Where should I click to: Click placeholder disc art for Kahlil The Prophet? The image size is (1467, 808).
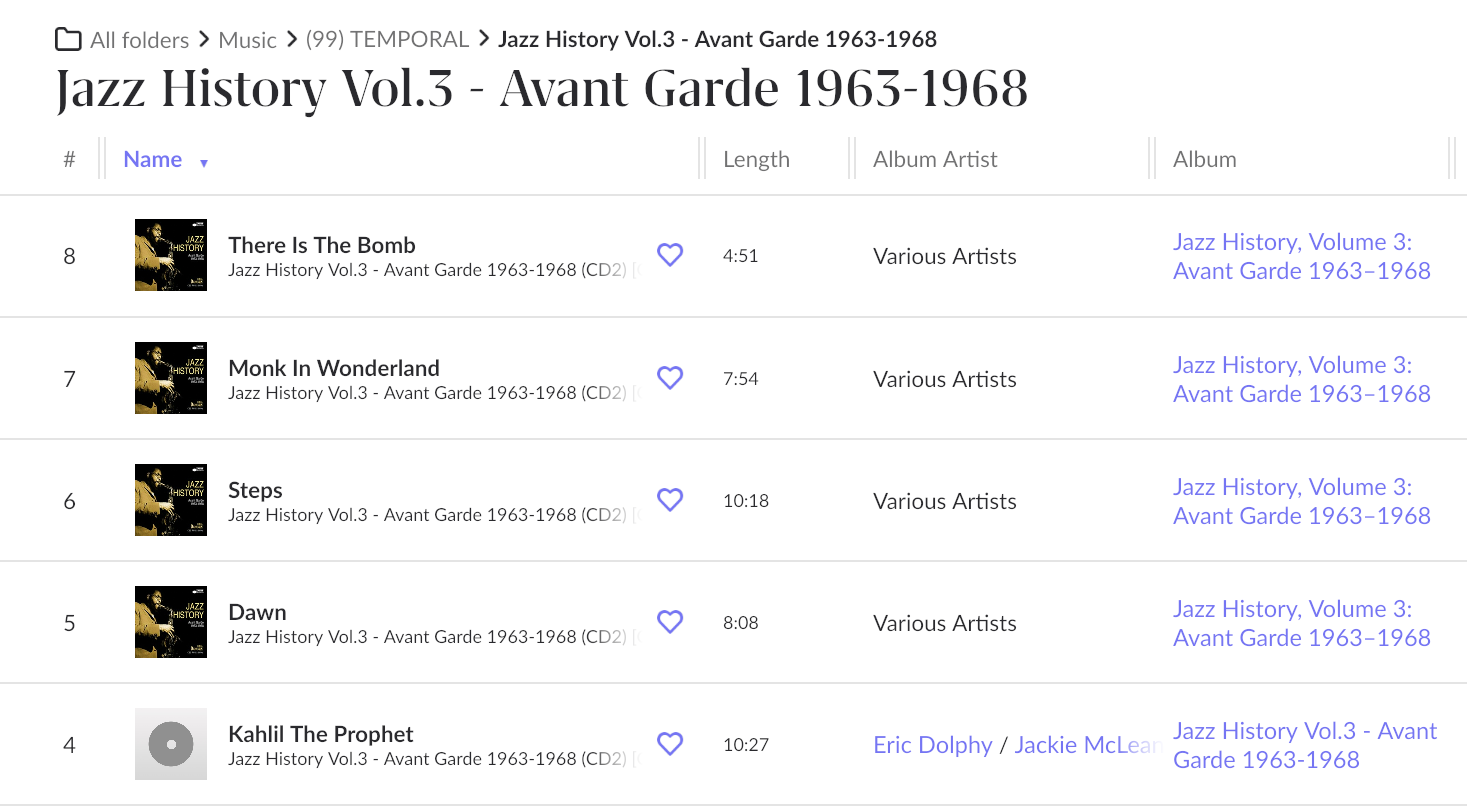pyautogui.click(x=171, y=744)
